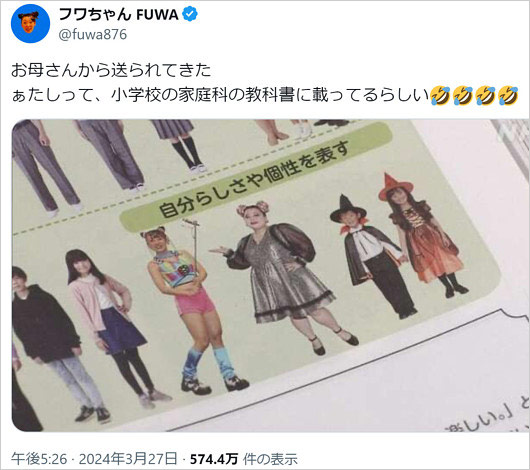
Task: Click the third laughing emoji
Action: tap(485, 96)
